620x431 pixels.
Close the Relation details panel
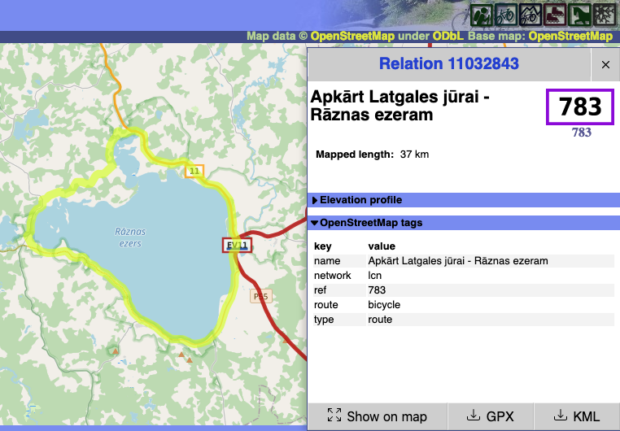pyautogui.click(x=605, y=65)
